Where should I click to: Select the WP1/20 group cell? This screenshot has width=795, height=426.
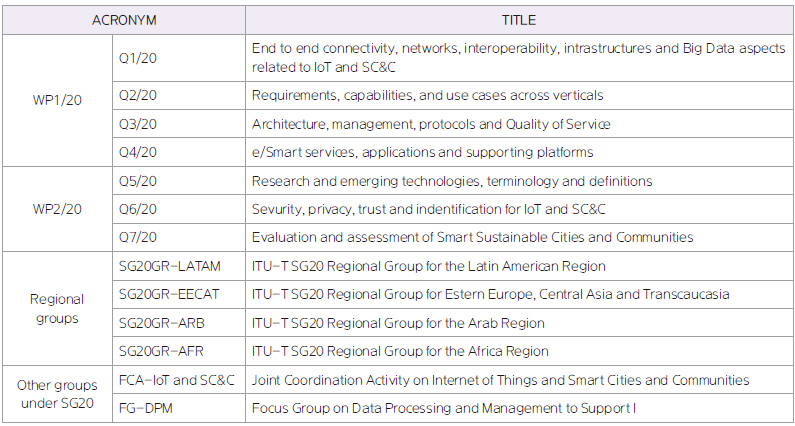56,100
